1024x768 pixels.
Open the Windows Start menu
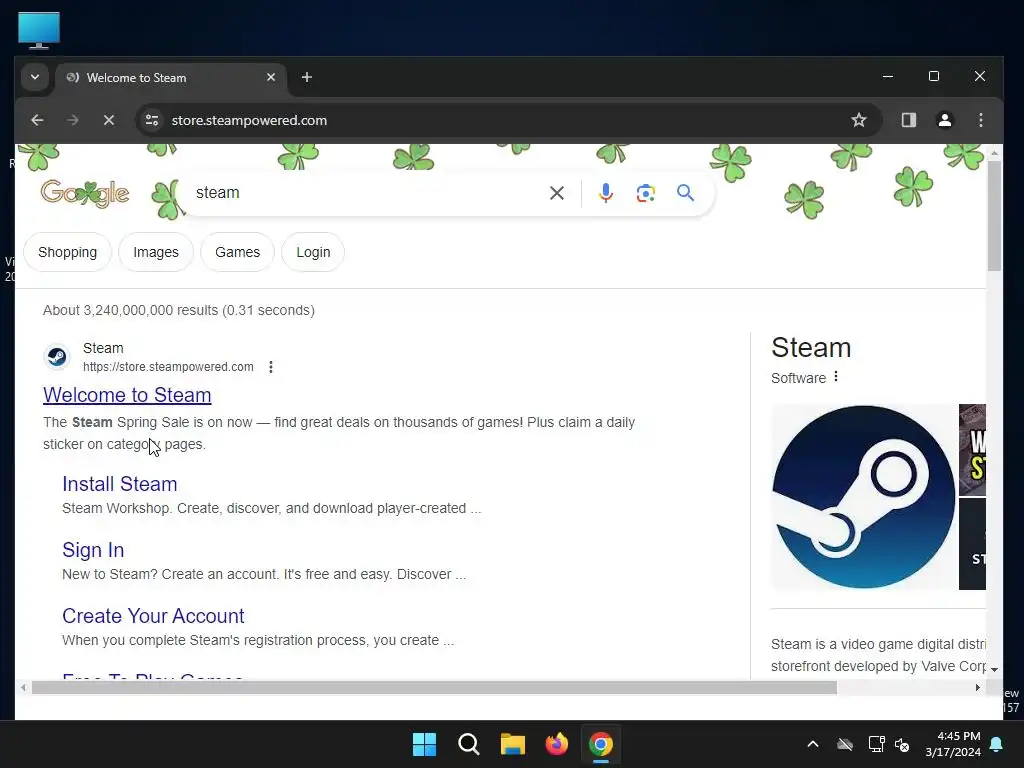[x=424, y=744]
